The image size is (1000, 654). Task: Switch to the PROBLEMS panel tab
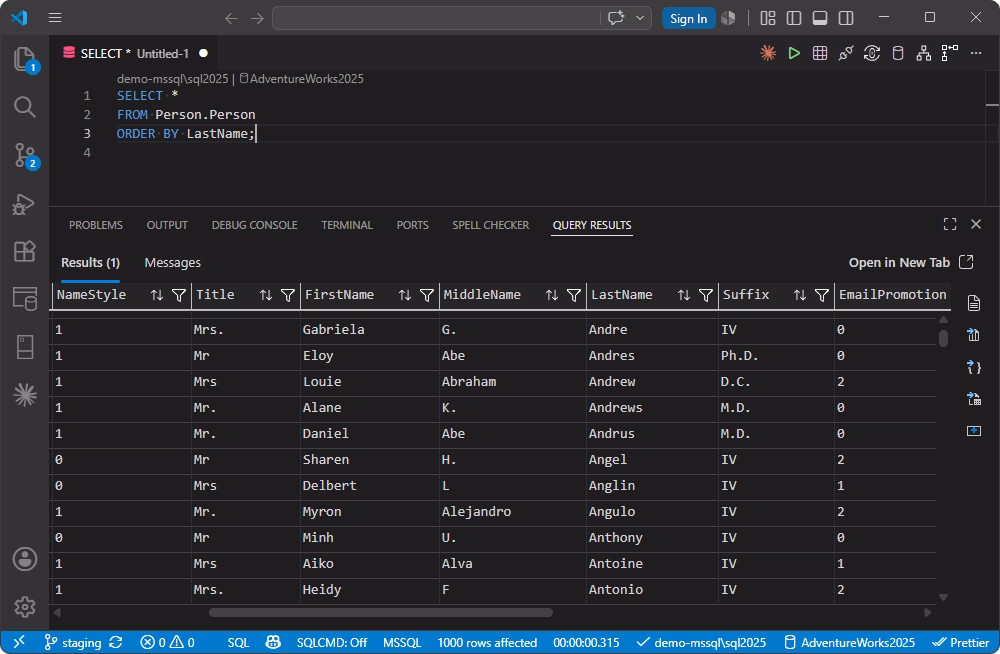[x=96, y=225]
